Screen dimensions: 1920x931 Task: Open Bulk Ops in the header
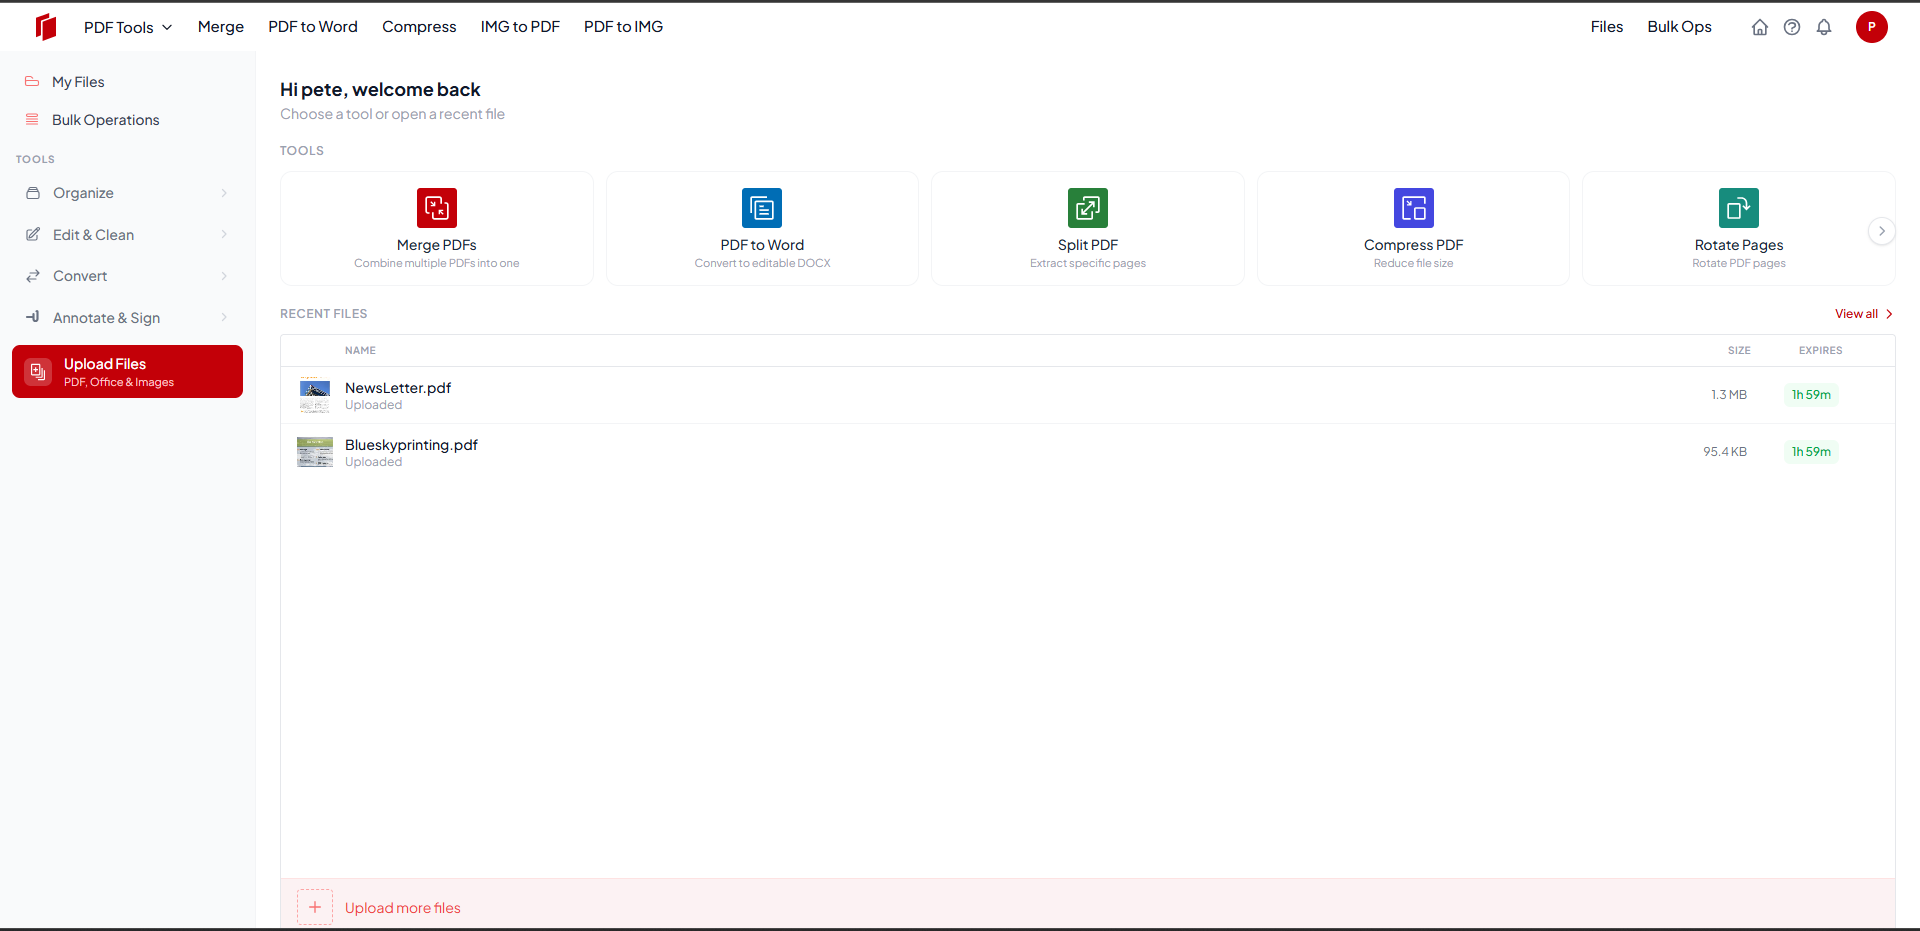point(1680,27)
